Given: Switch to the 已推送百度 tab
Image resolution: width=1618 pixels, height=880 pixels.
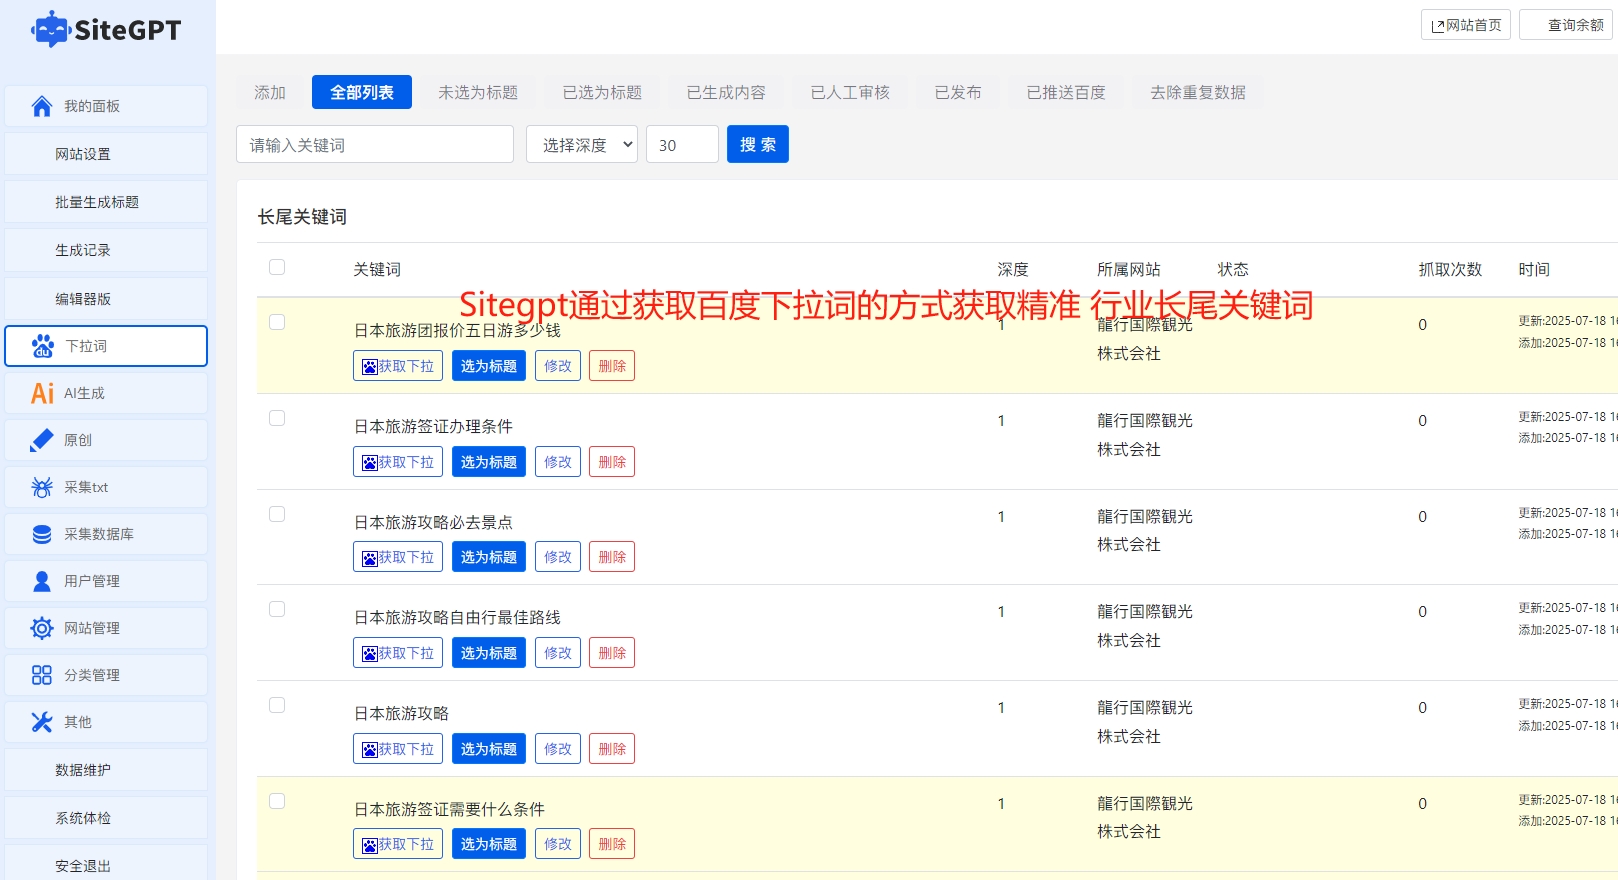Looking at the screenshot, I should tap(1066, 92).
